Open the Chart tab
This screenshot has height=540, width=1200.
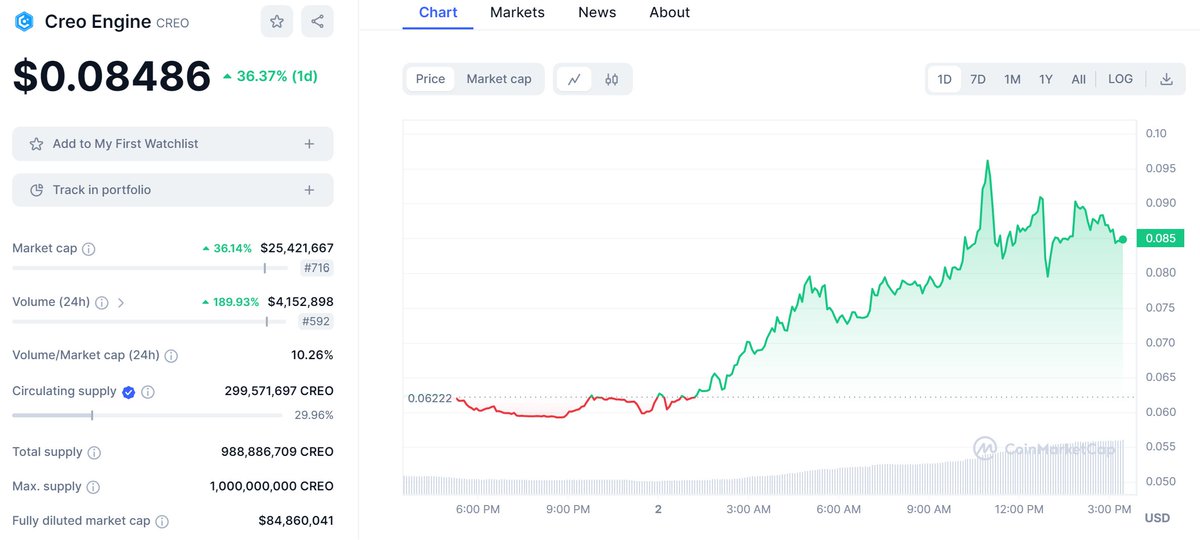[x=438, y=13]
